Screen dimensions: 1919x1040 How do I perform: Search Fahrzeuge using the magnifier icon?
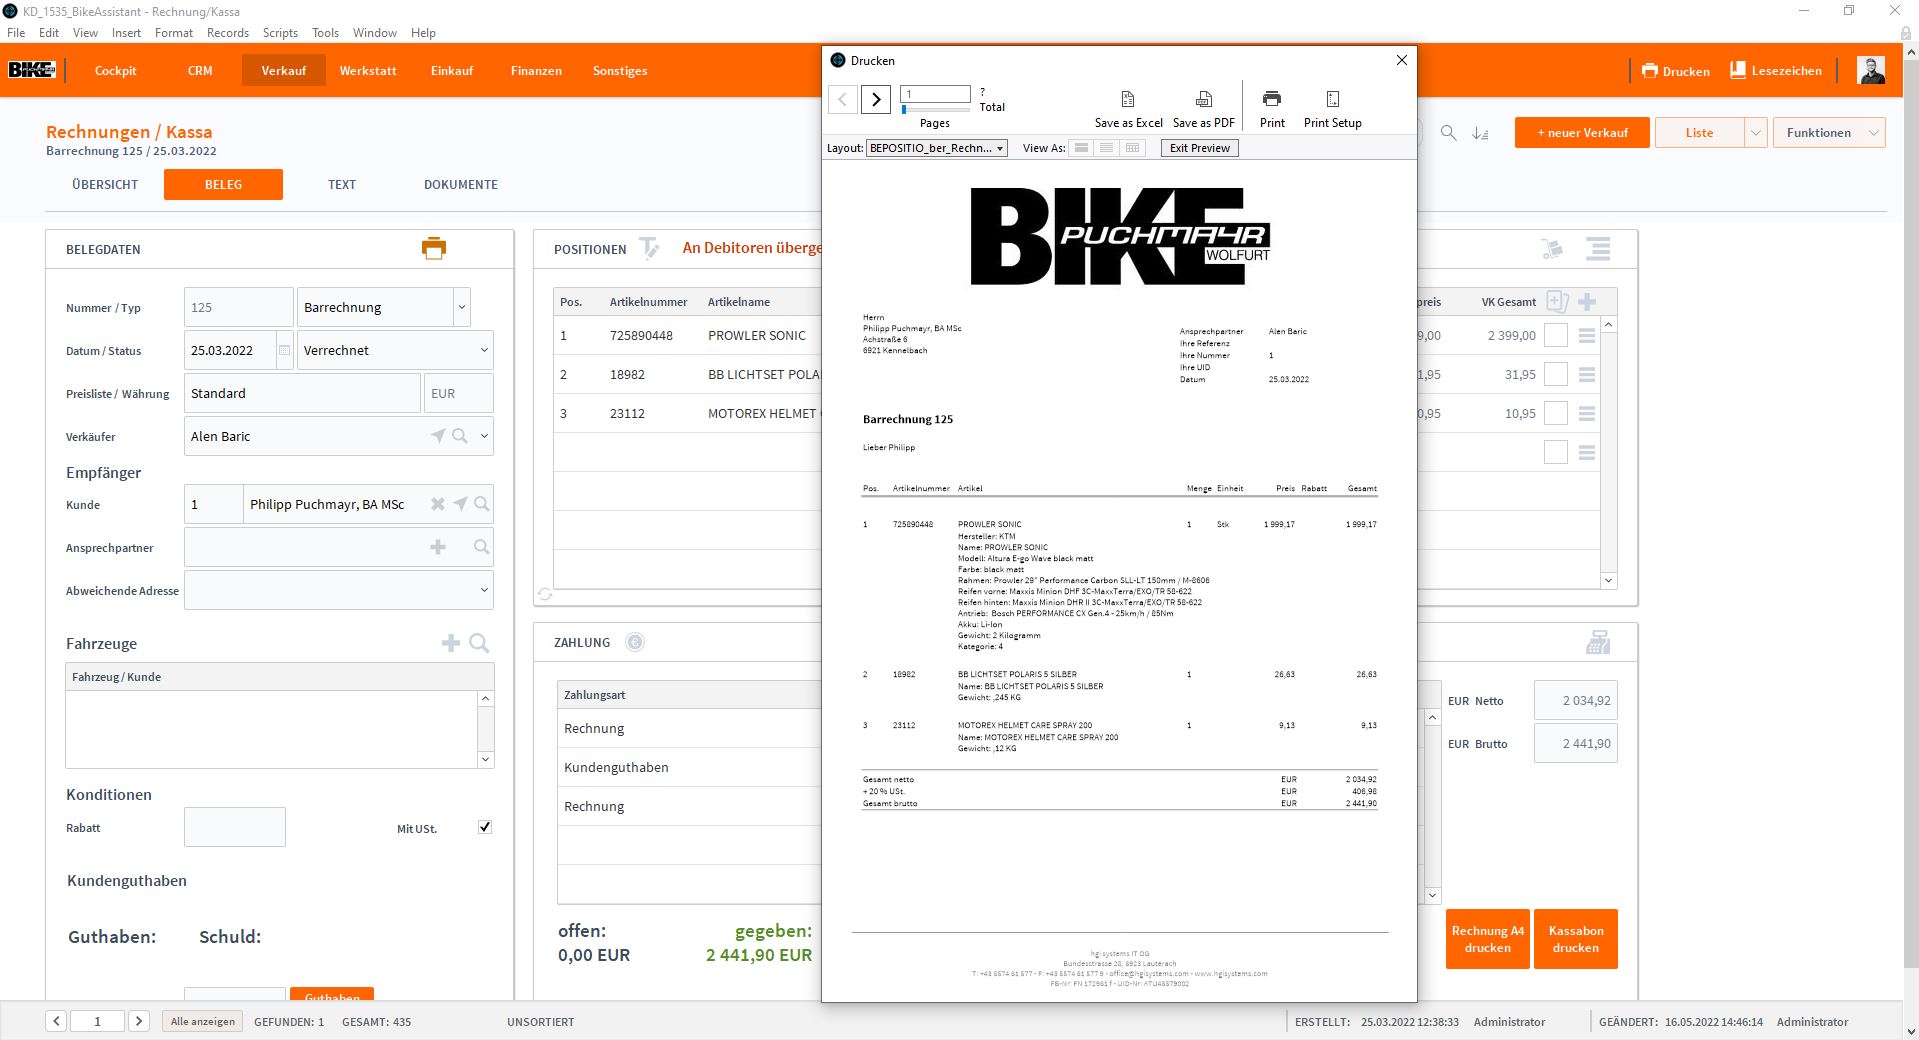coord(479,643)
